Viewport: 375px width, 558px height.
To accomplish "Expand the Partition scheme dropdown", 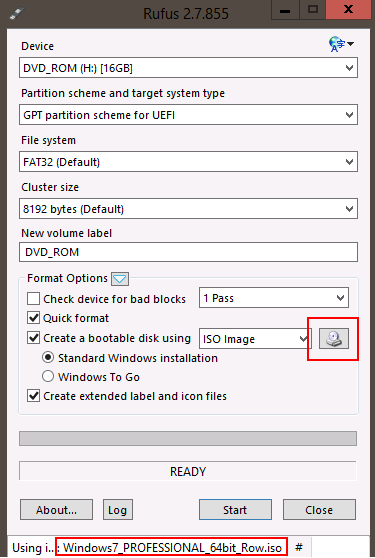I will tap(188, 115).
